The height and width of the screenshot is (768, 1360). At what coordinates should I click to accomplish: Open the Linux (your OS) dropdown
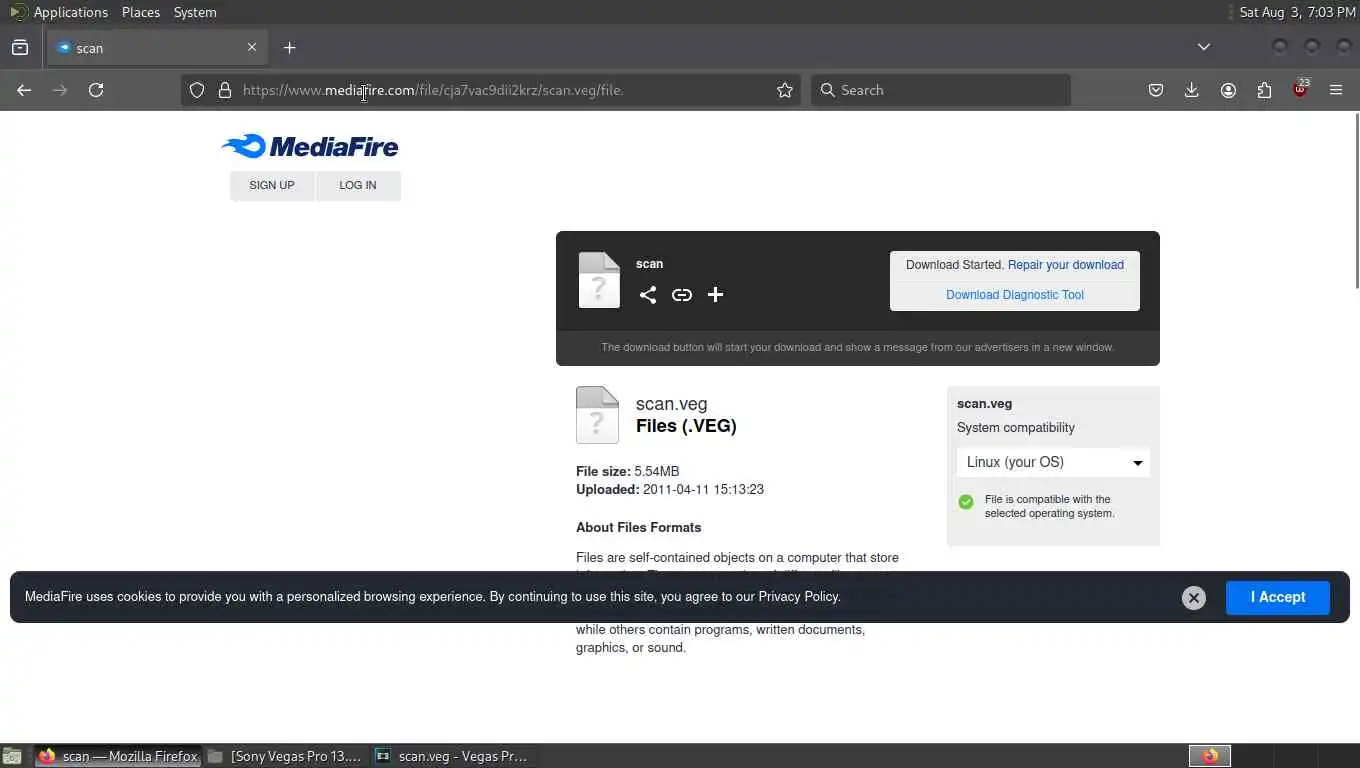coord(1053,462)
